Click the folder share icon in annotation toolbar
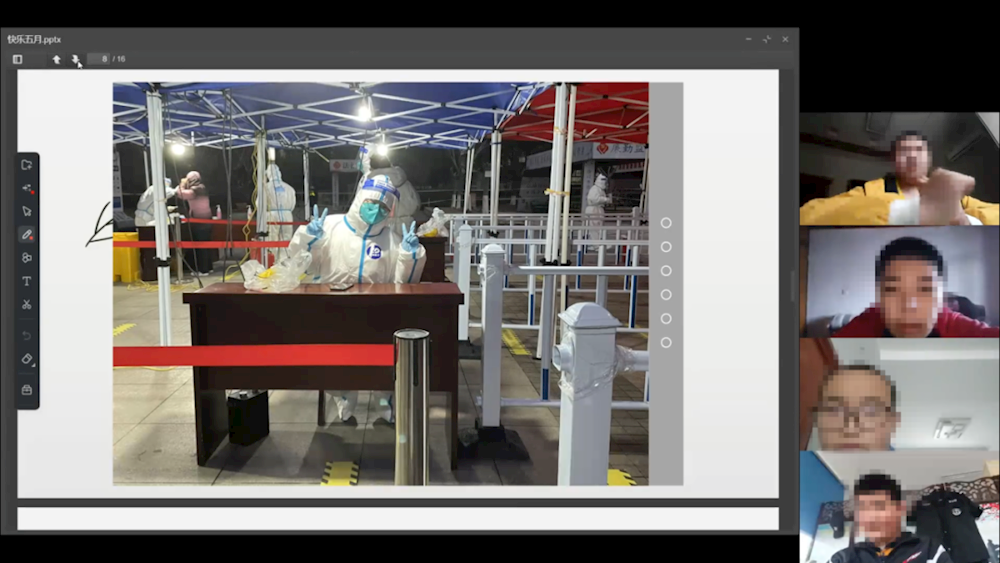This screenshot has width=1000, height=563. tap(27, 165)
